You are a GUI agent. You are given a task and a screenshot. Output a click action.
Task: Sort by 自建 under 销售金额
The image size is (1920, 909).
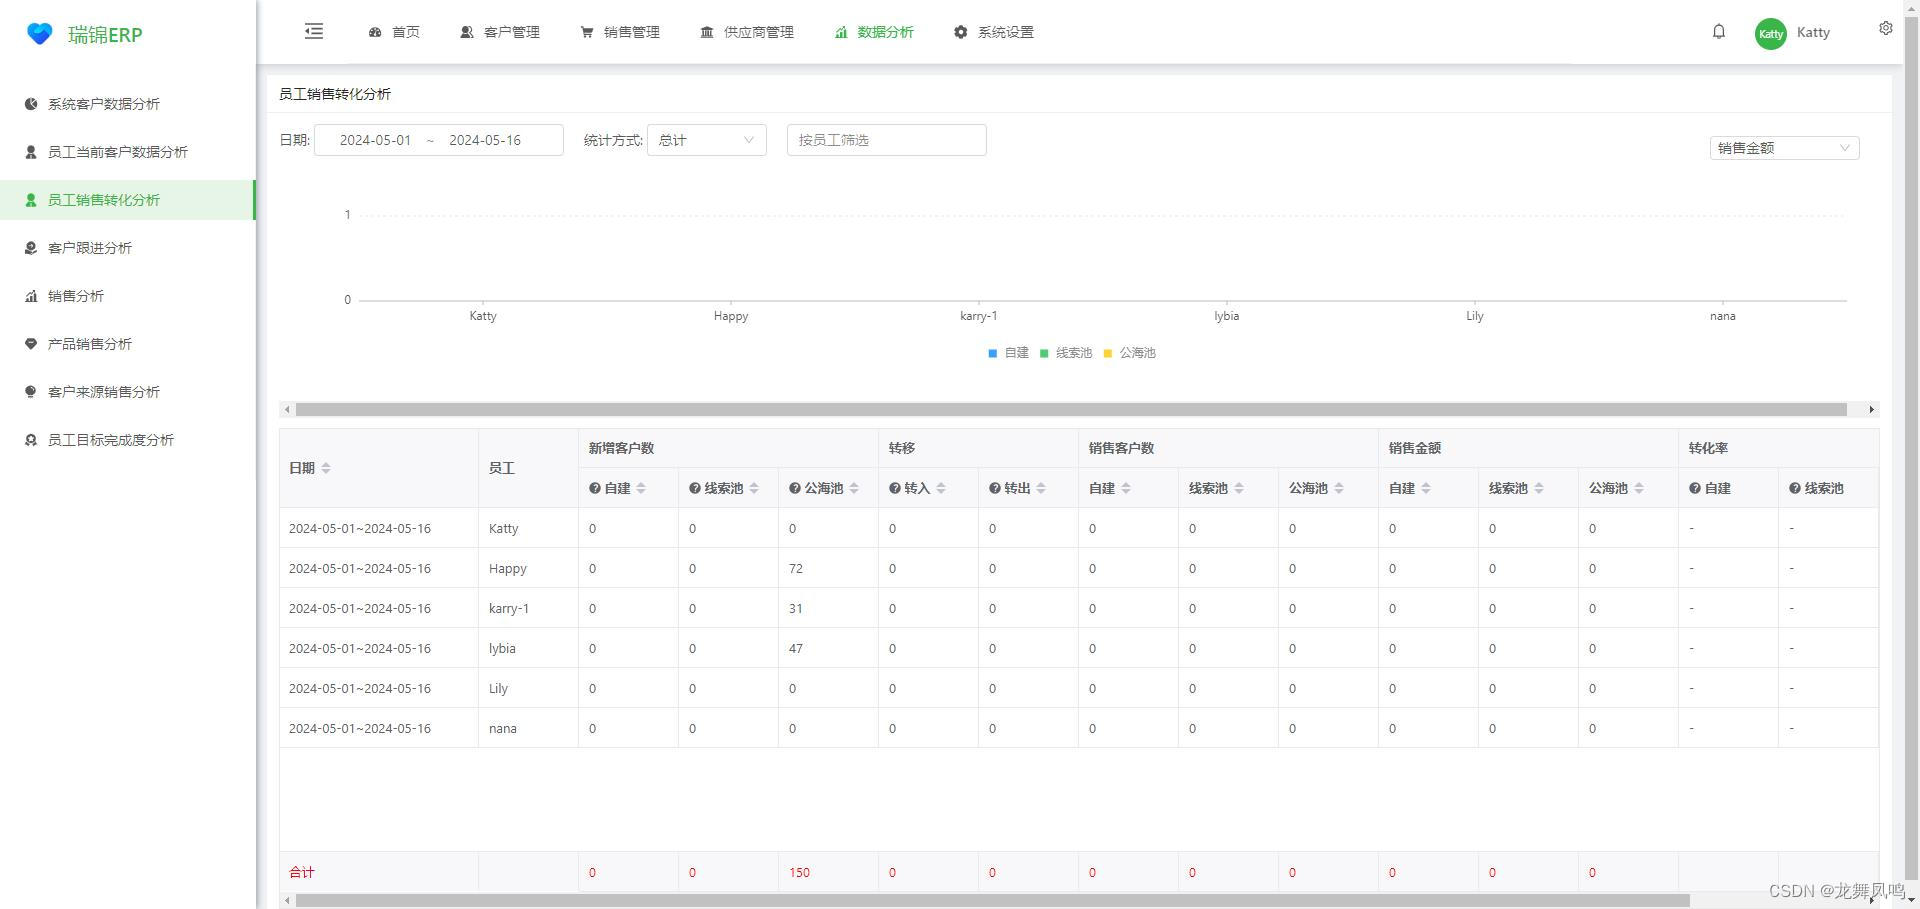[1426, 488]
